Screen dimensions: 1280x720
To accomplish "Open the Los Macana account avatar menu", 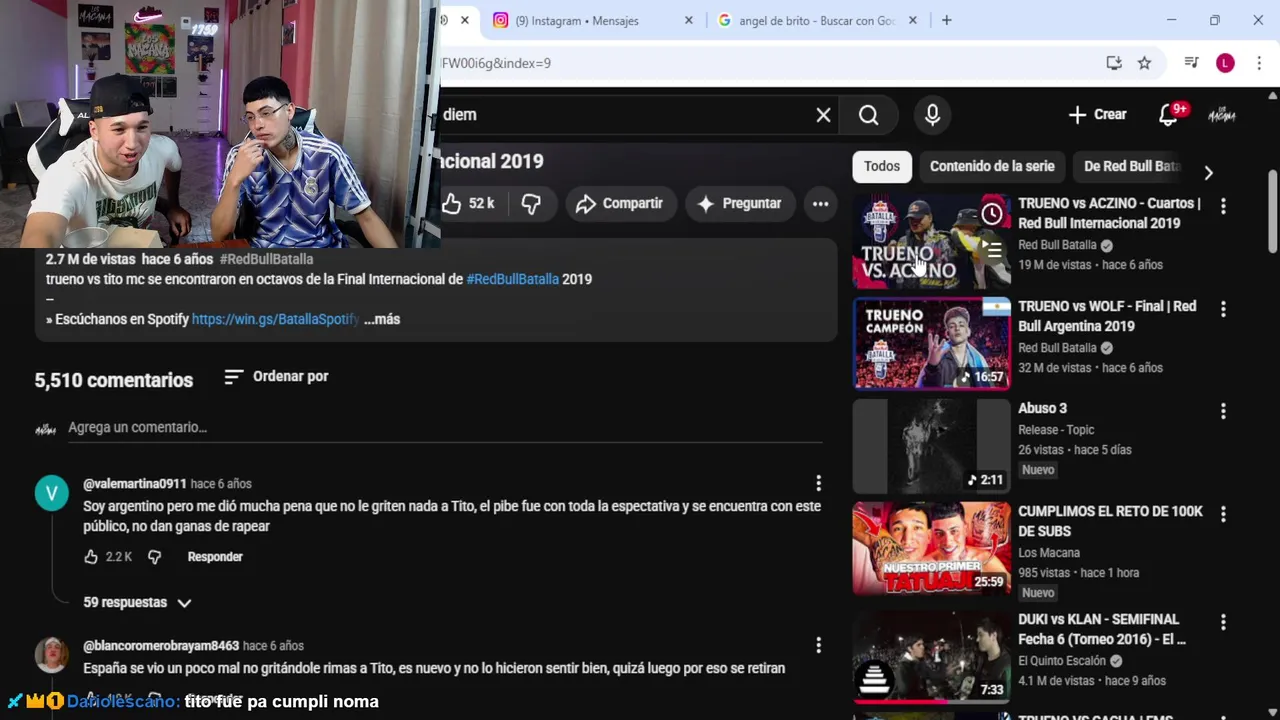I will coord(1222,115).
